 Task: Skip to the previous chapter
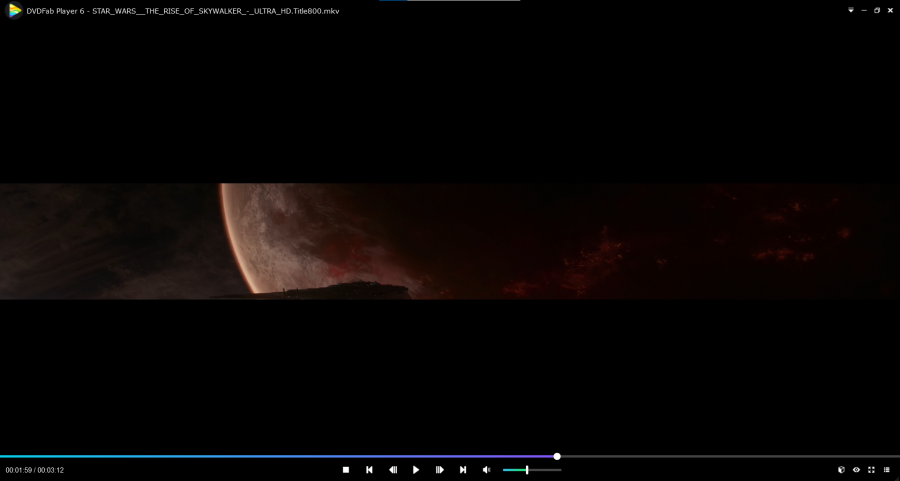(x=369, y=470)
